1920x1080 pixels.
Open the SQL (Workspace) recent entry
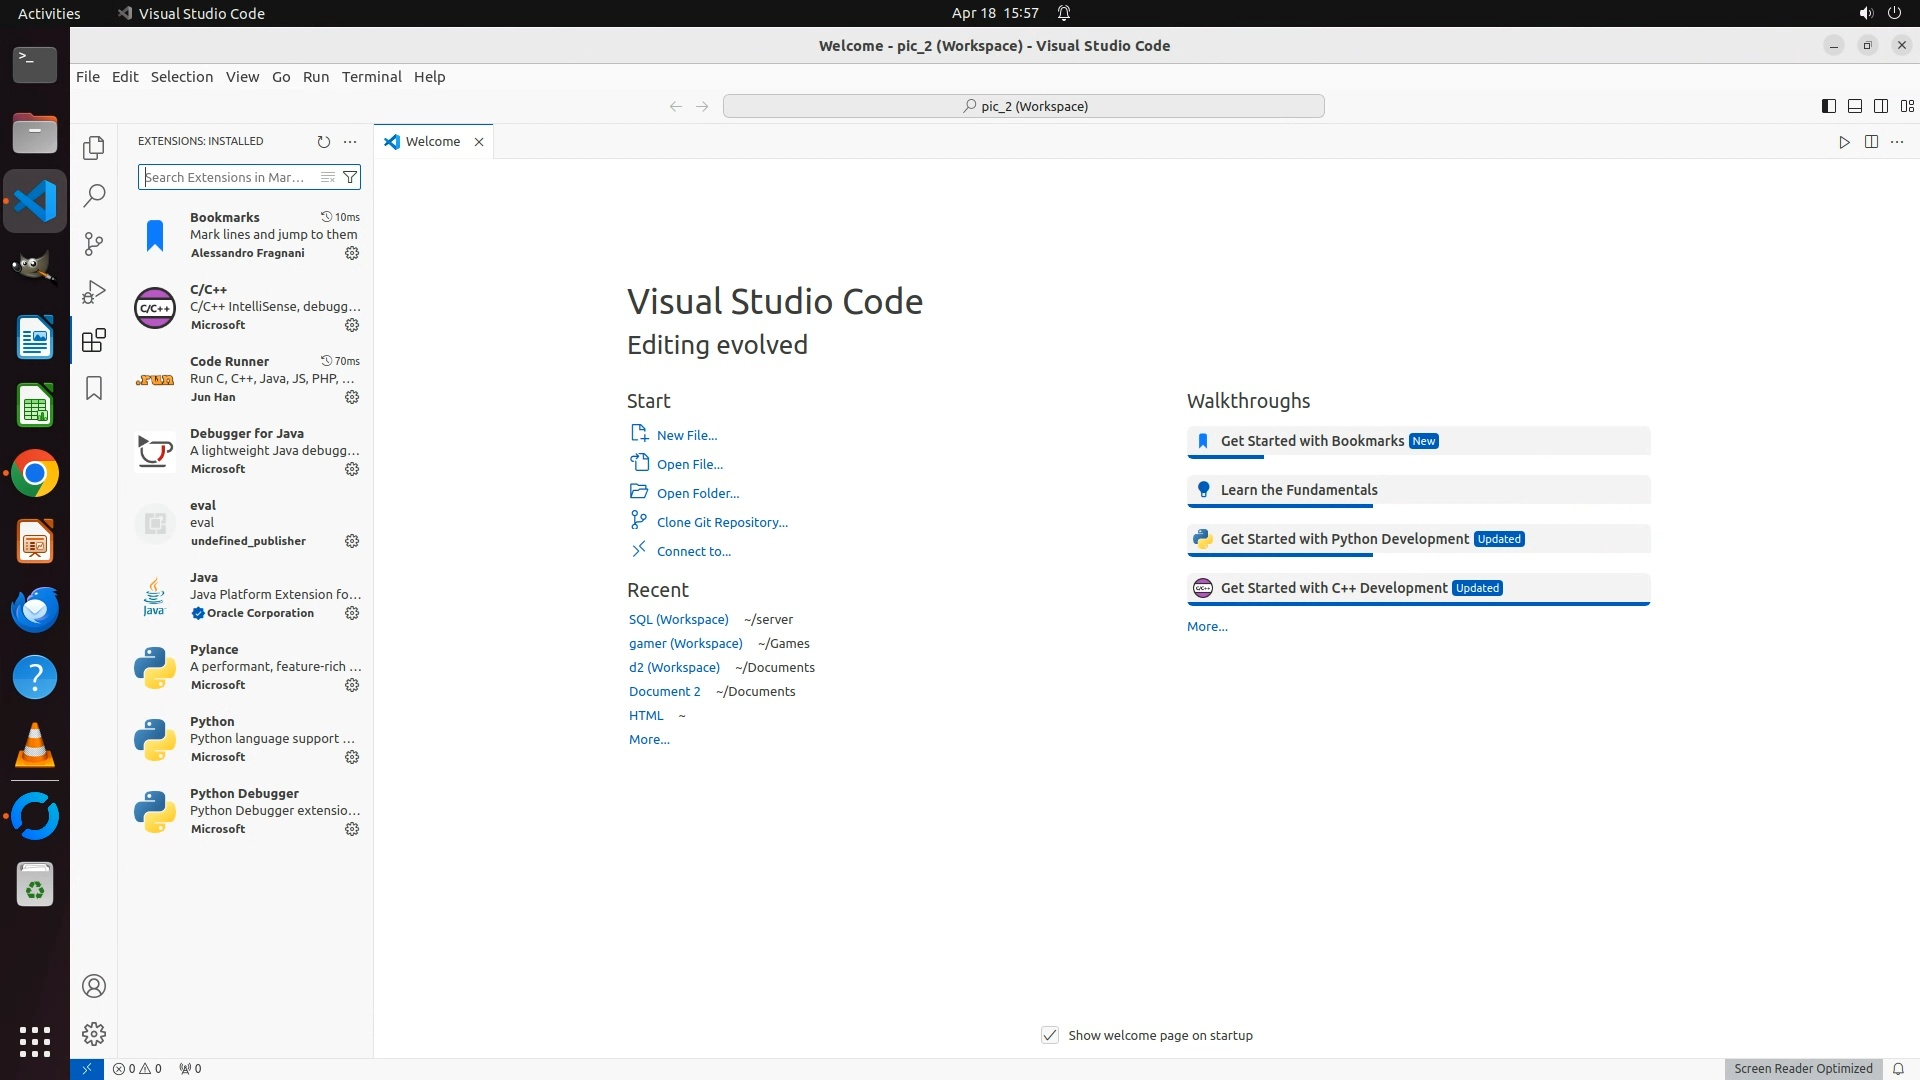[678, 619]
